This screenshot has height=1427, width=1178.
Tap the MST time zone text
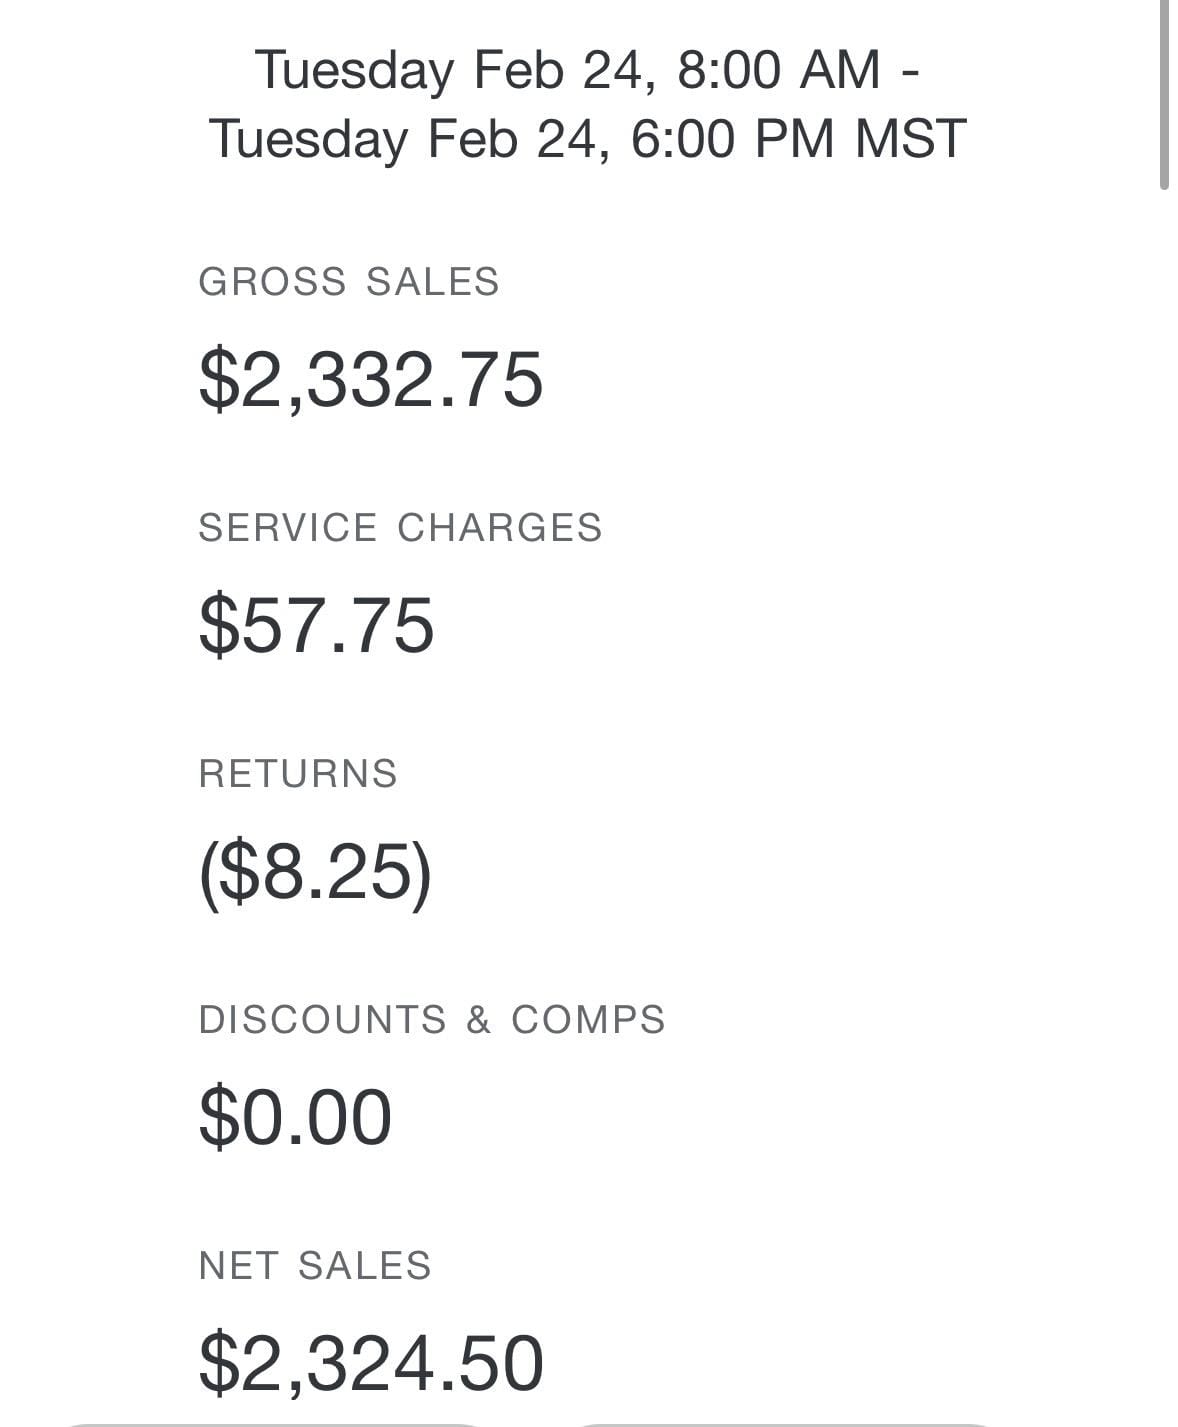(x=910, y=138)
